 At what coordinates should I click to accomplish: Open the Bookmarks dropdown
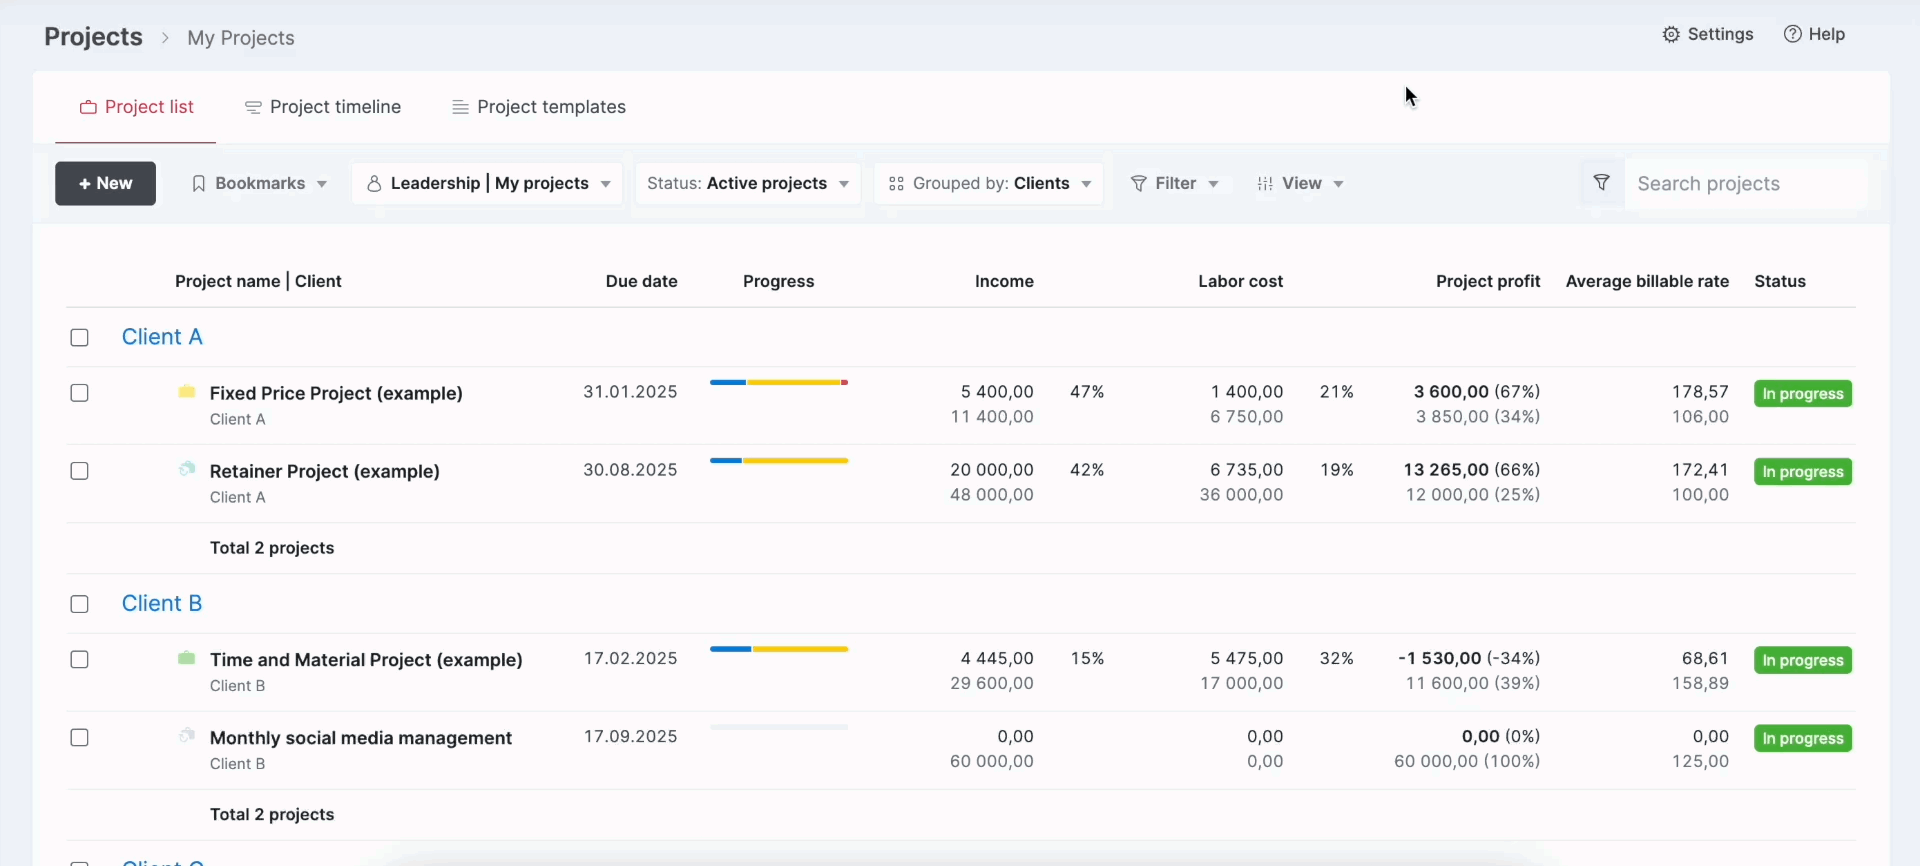(259, 184)
